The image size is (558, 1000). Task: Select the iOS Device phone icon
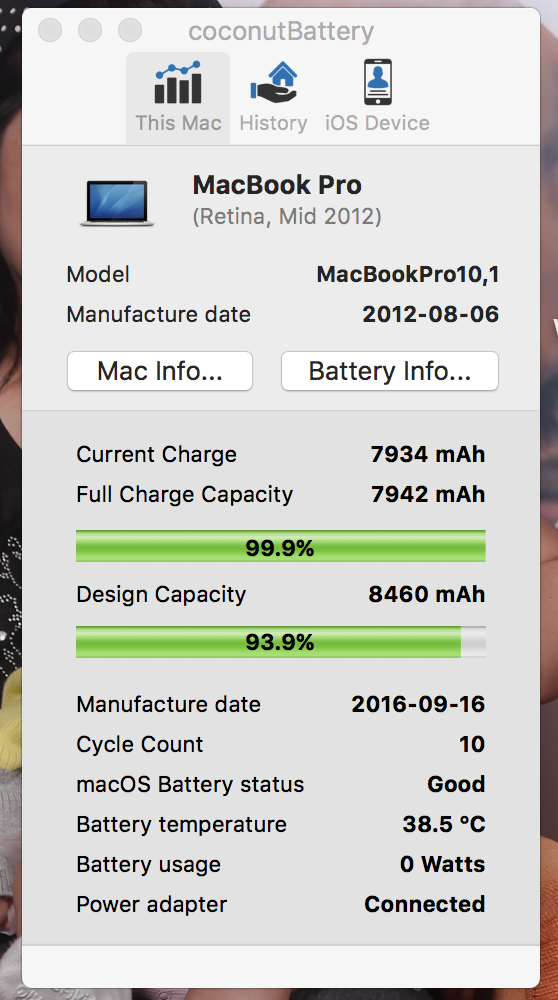pos(378,82)
